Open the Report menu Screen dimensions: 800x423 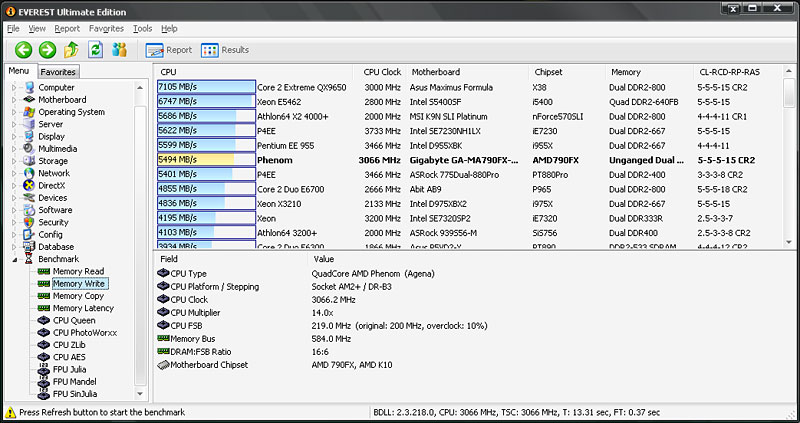point(67,29)
